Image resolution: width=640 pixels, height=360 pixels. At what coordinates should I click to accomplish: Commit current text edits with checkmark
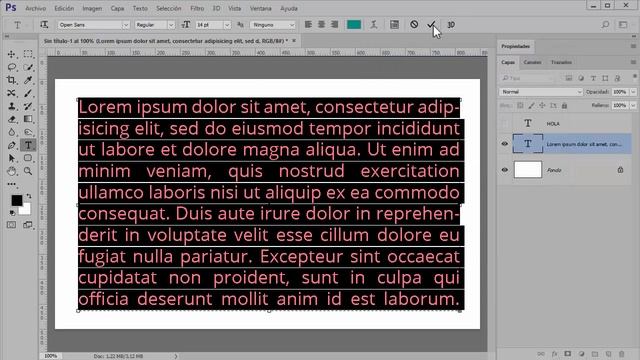click(x=432, y=24)
